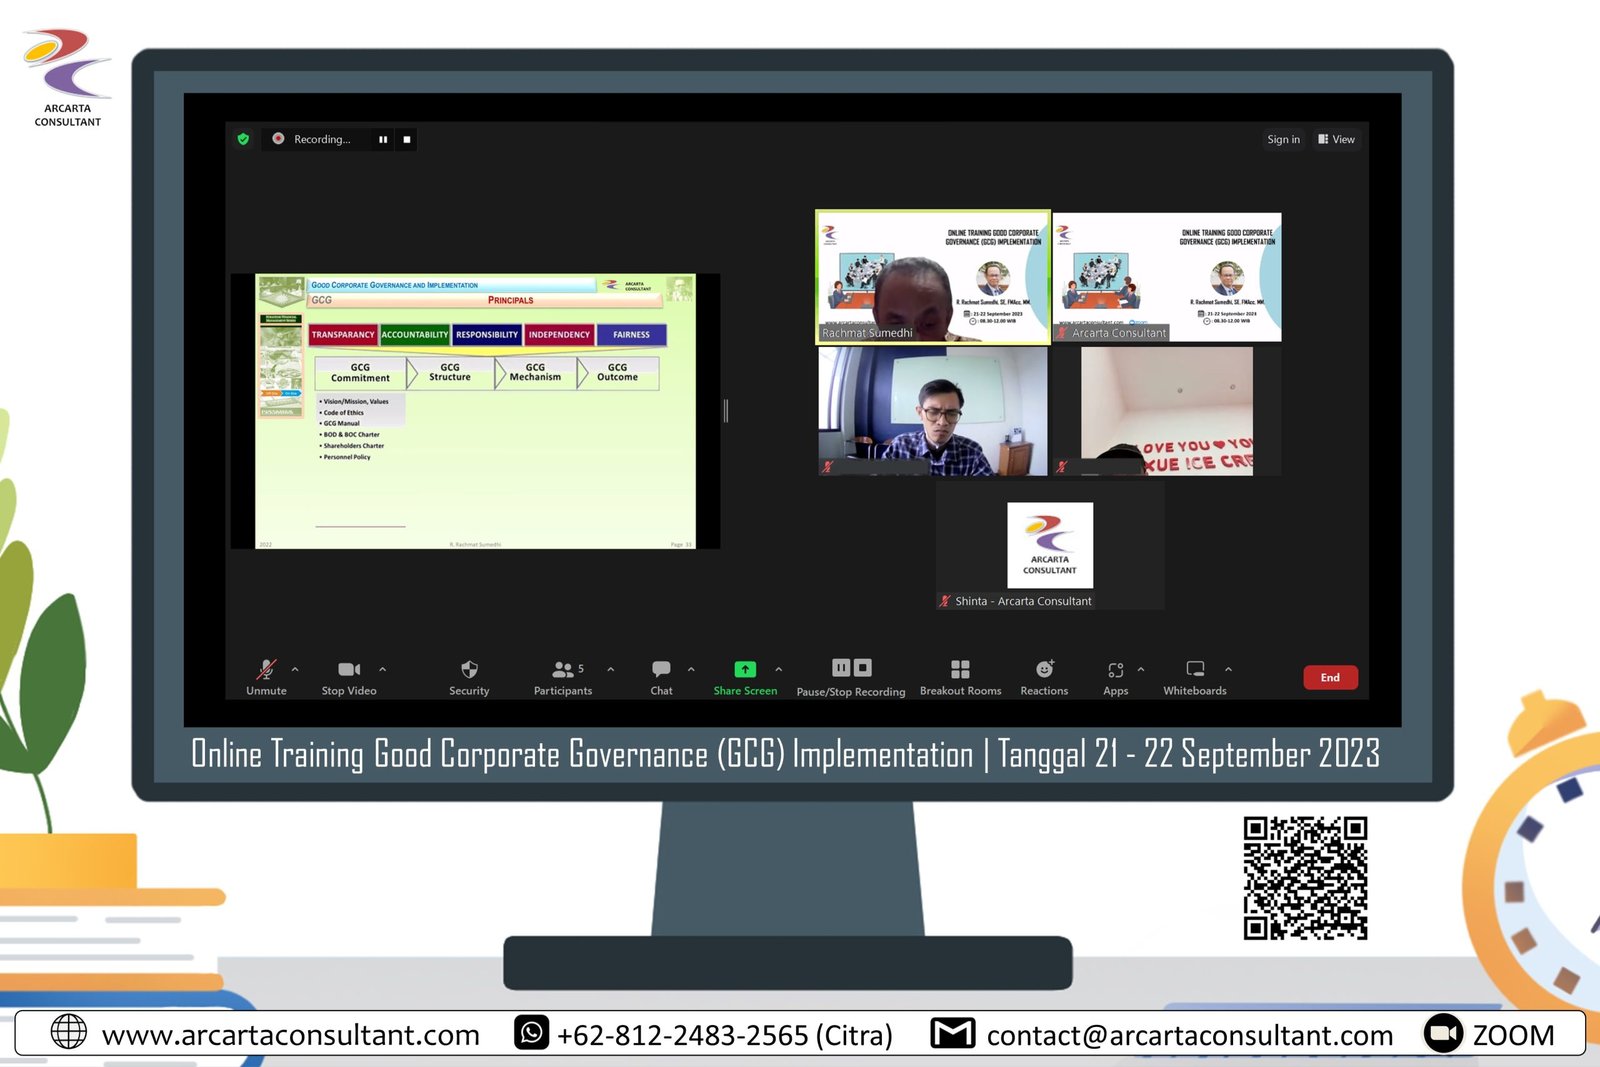Viewport: 1600px width, 1067px height.
Task: Click the divider handle beside shared slide
Action: (726, 410)
